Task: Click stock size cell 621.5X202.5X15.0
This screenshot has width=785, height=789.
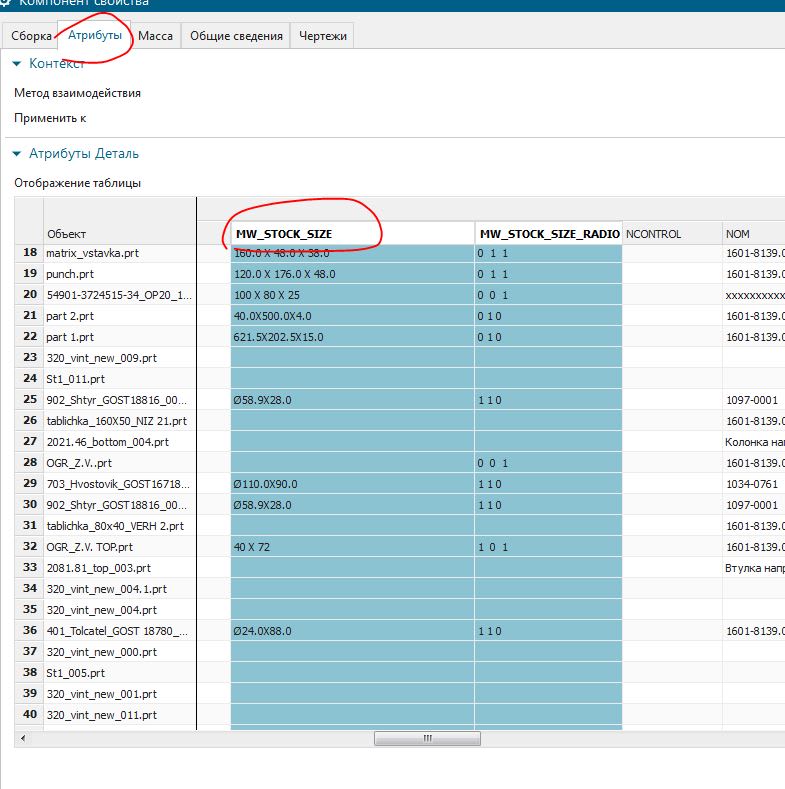Action: click(352, 337)
